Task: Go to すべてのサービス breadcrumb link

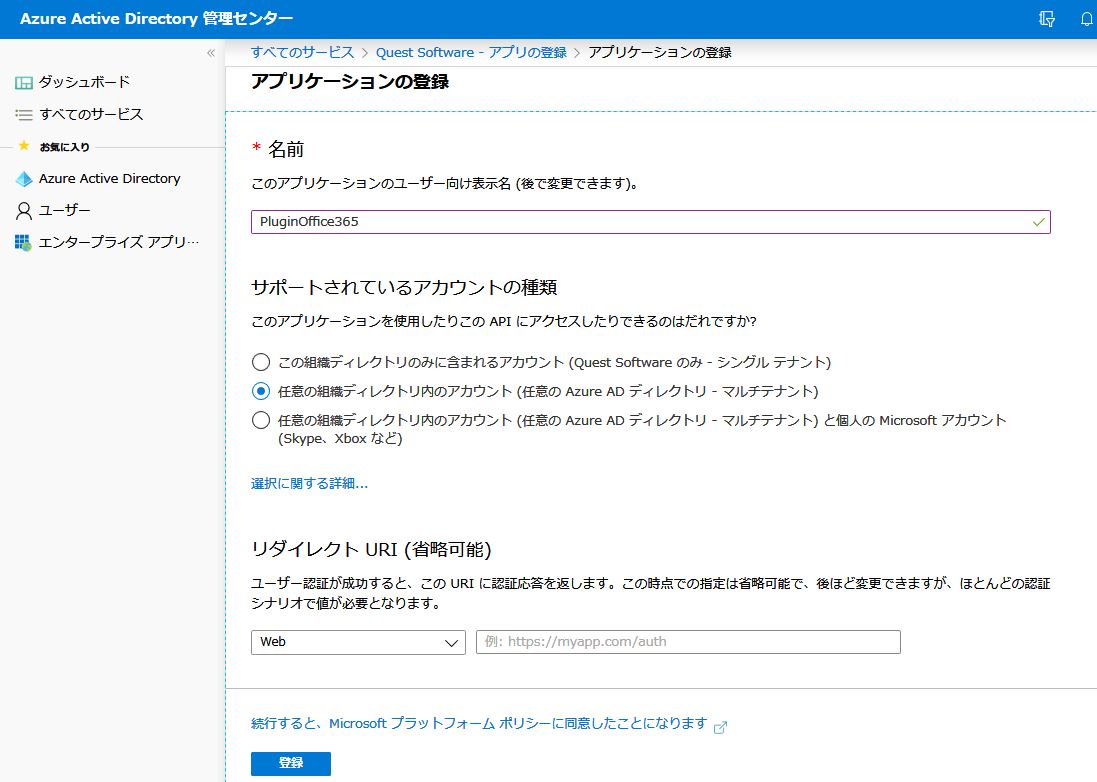Action: [303, 52]
